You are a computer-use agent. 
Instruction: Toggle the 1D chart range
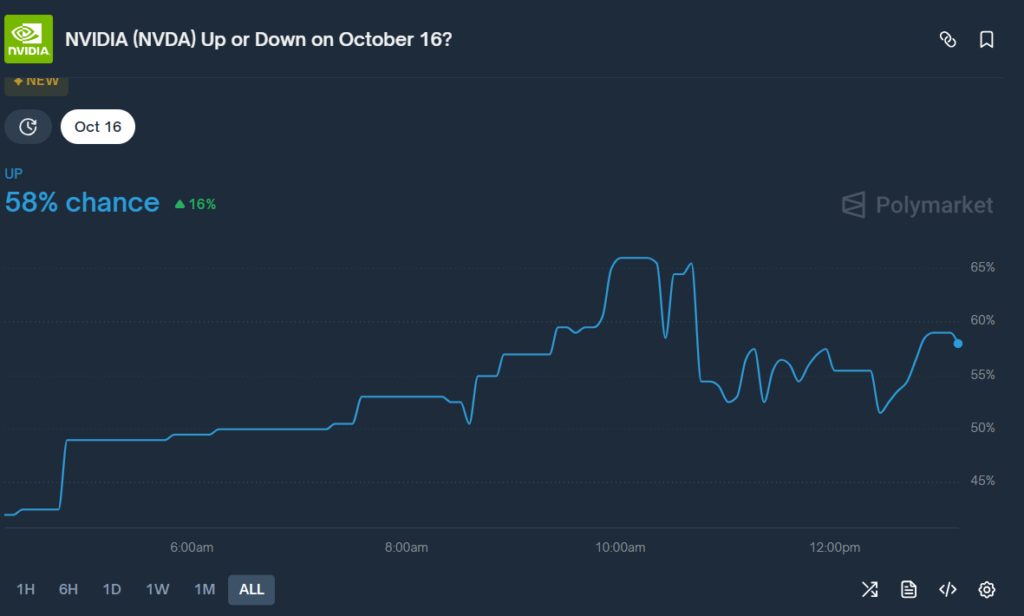point(112,590)
